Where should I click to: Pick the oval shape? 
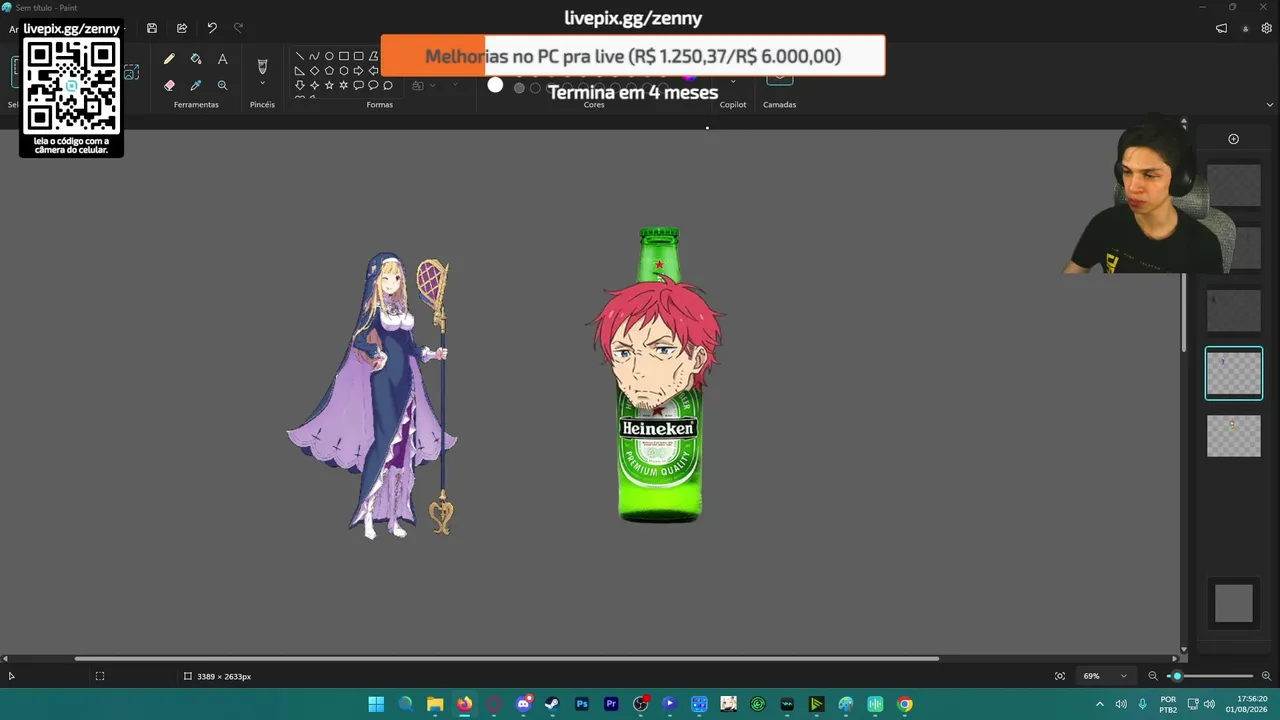point(329,56)
